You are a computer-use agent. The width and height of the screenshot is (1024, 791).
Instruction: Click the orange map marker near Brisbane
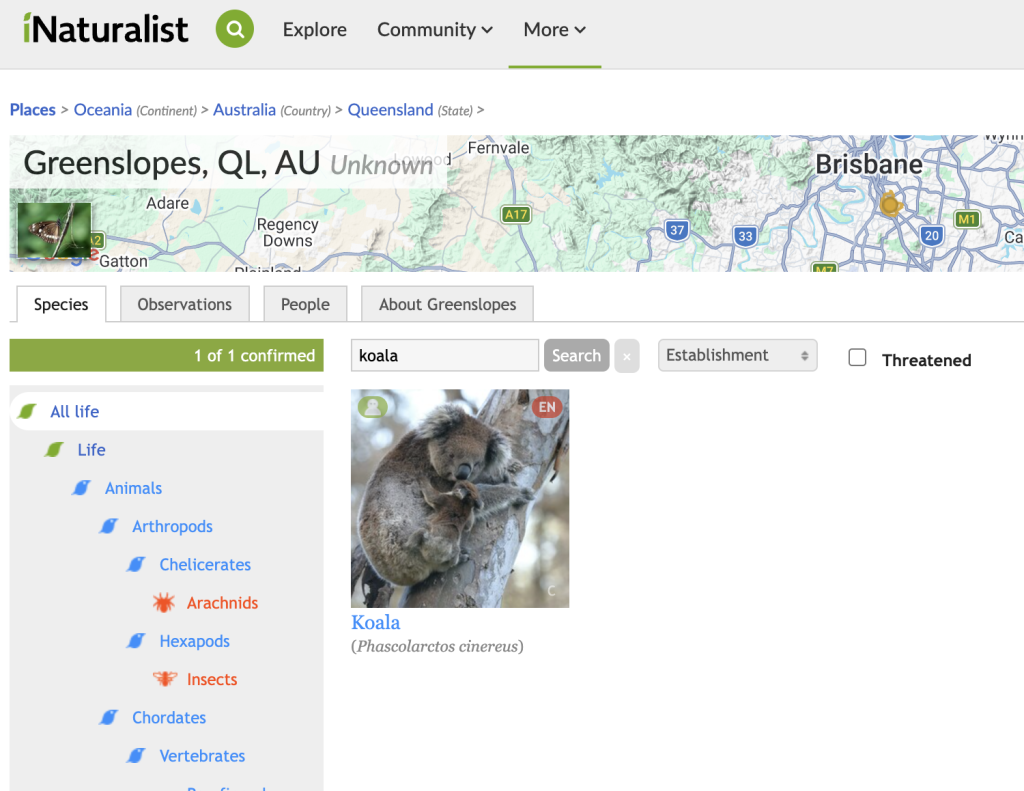point(890,205)
